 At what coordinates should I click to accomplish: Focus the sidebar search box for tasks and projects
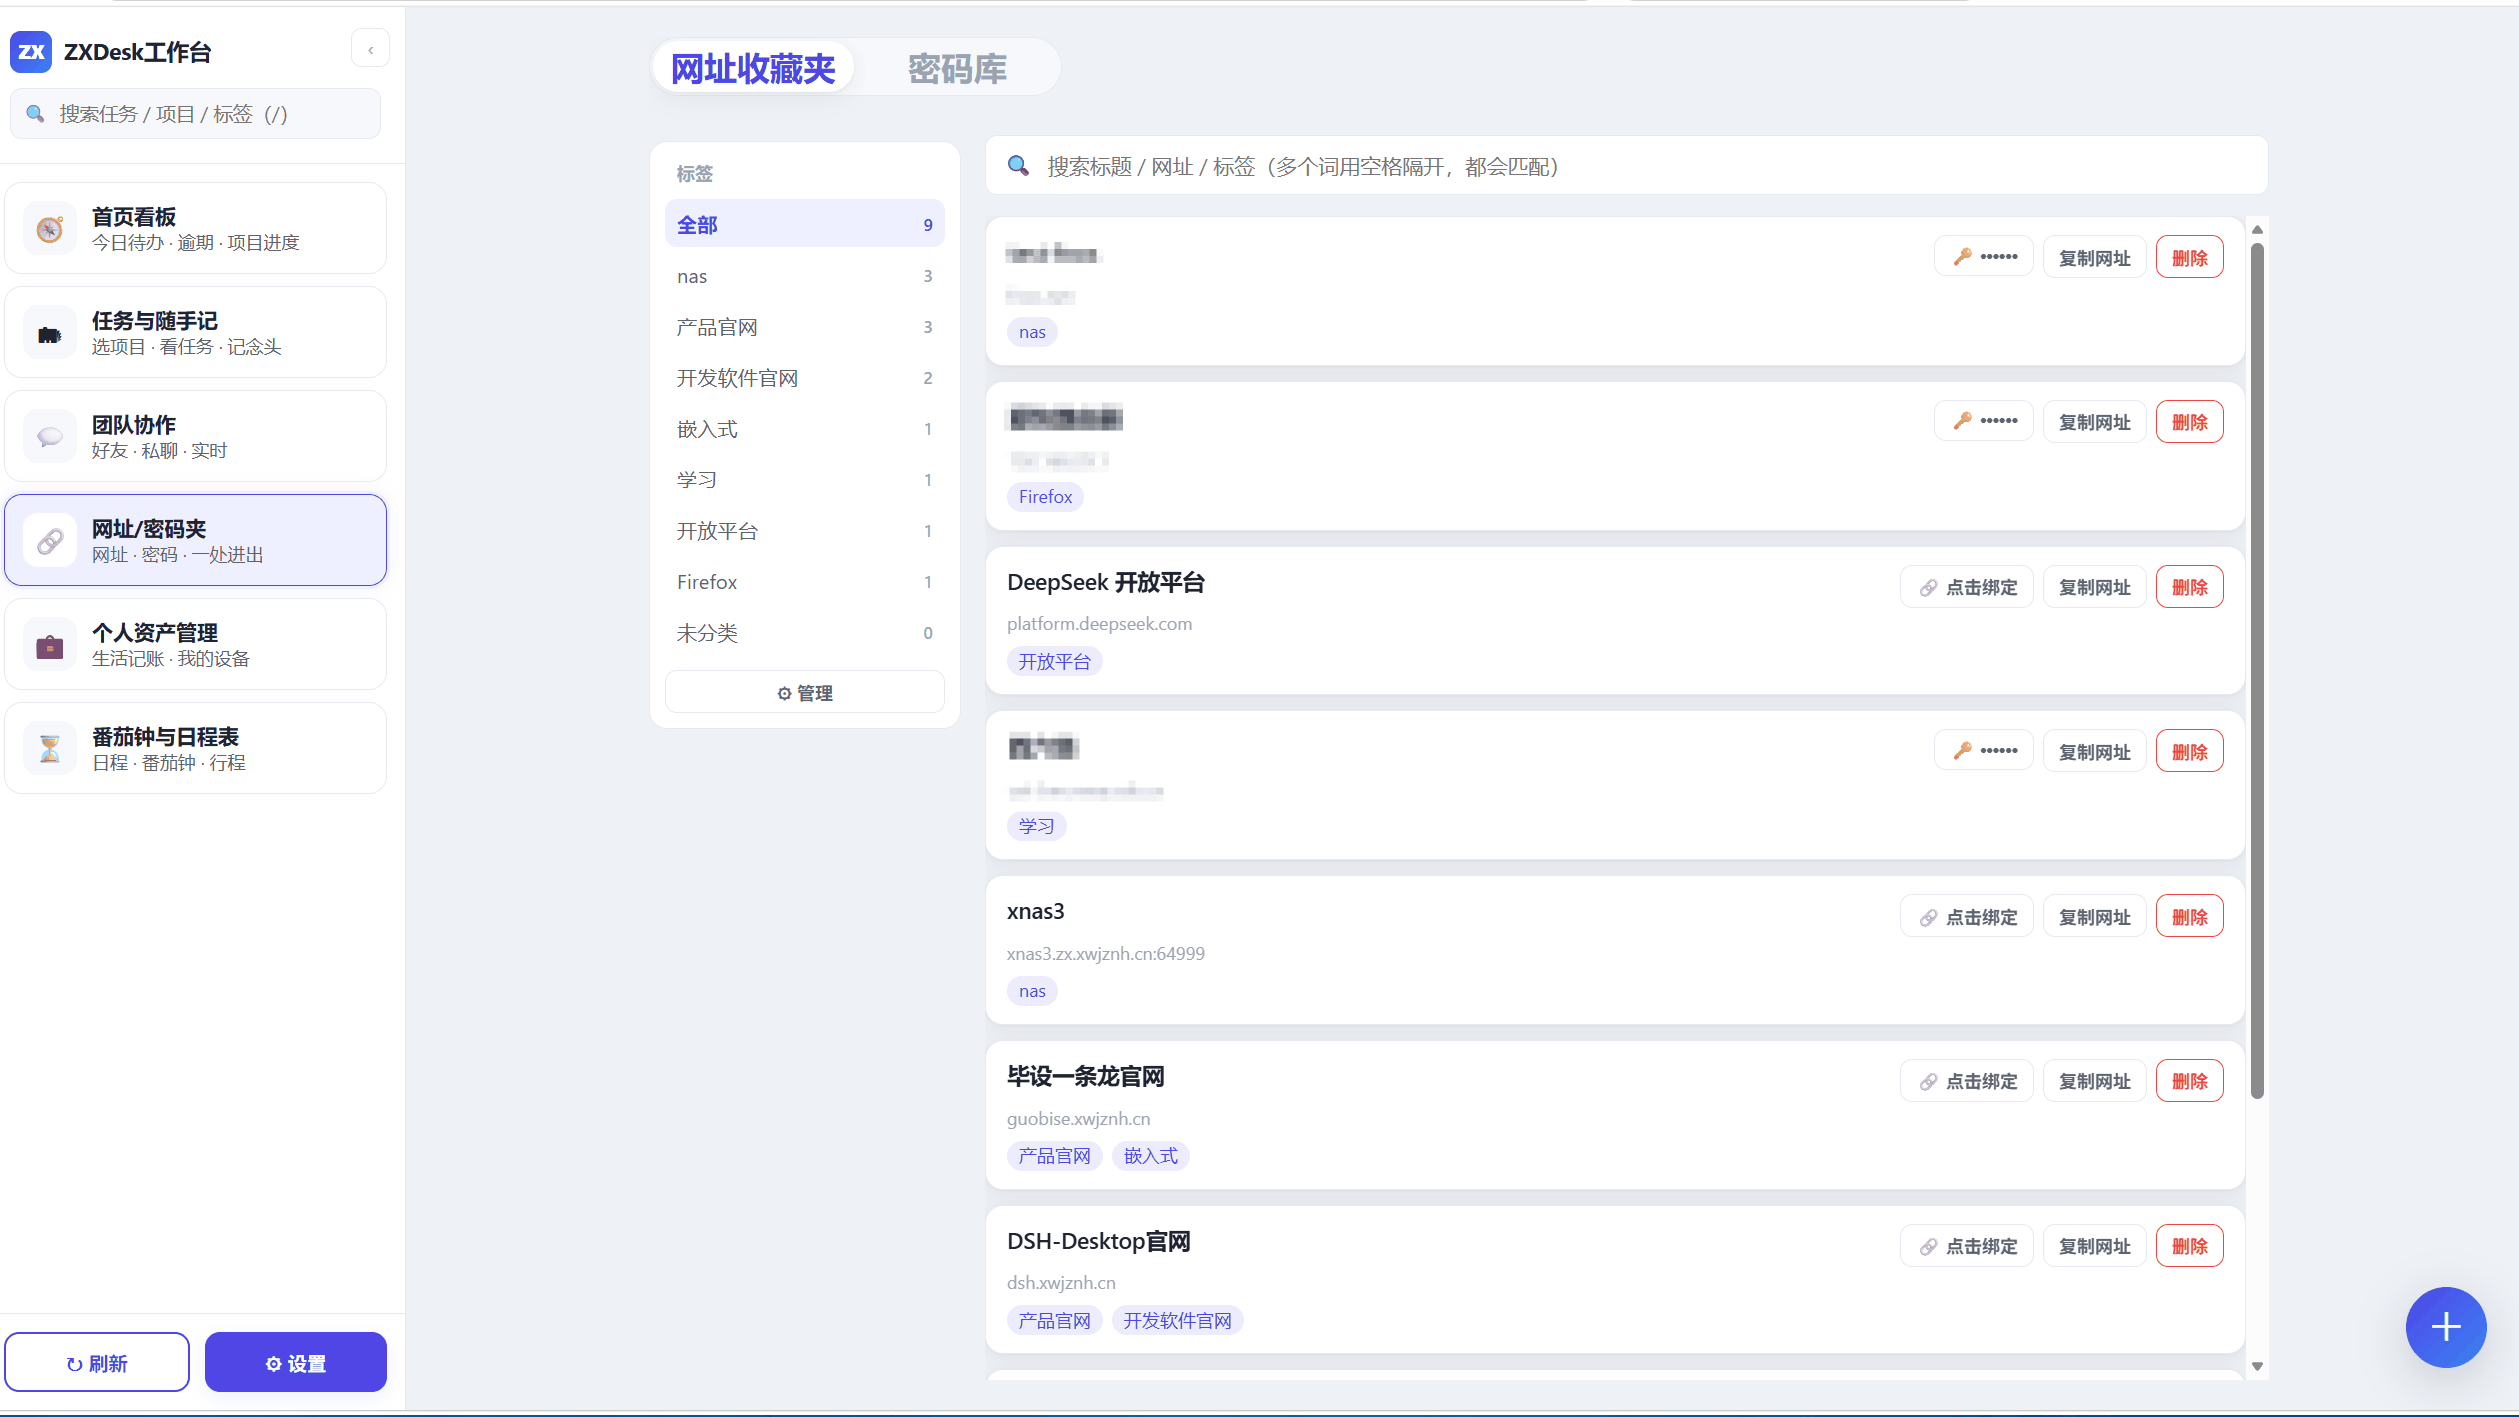(195, 114)
